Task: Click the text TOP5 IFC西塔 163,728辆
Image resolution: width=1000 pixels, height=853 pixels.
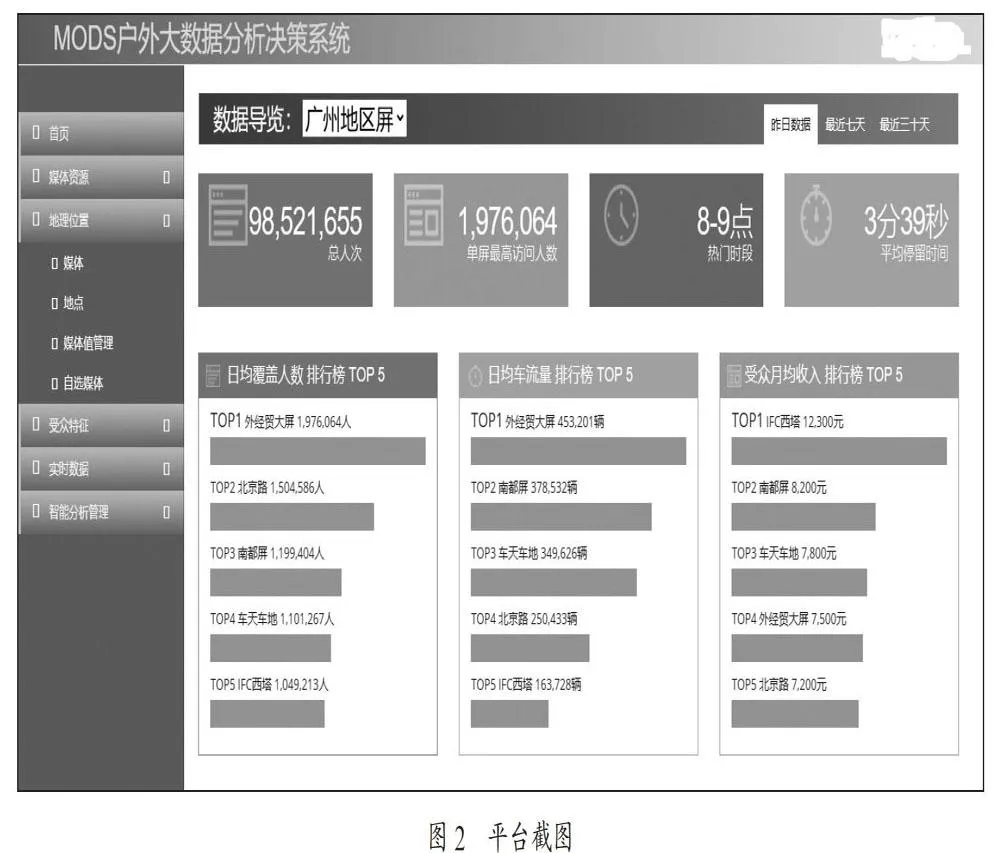Action: [x=526, y=684]
